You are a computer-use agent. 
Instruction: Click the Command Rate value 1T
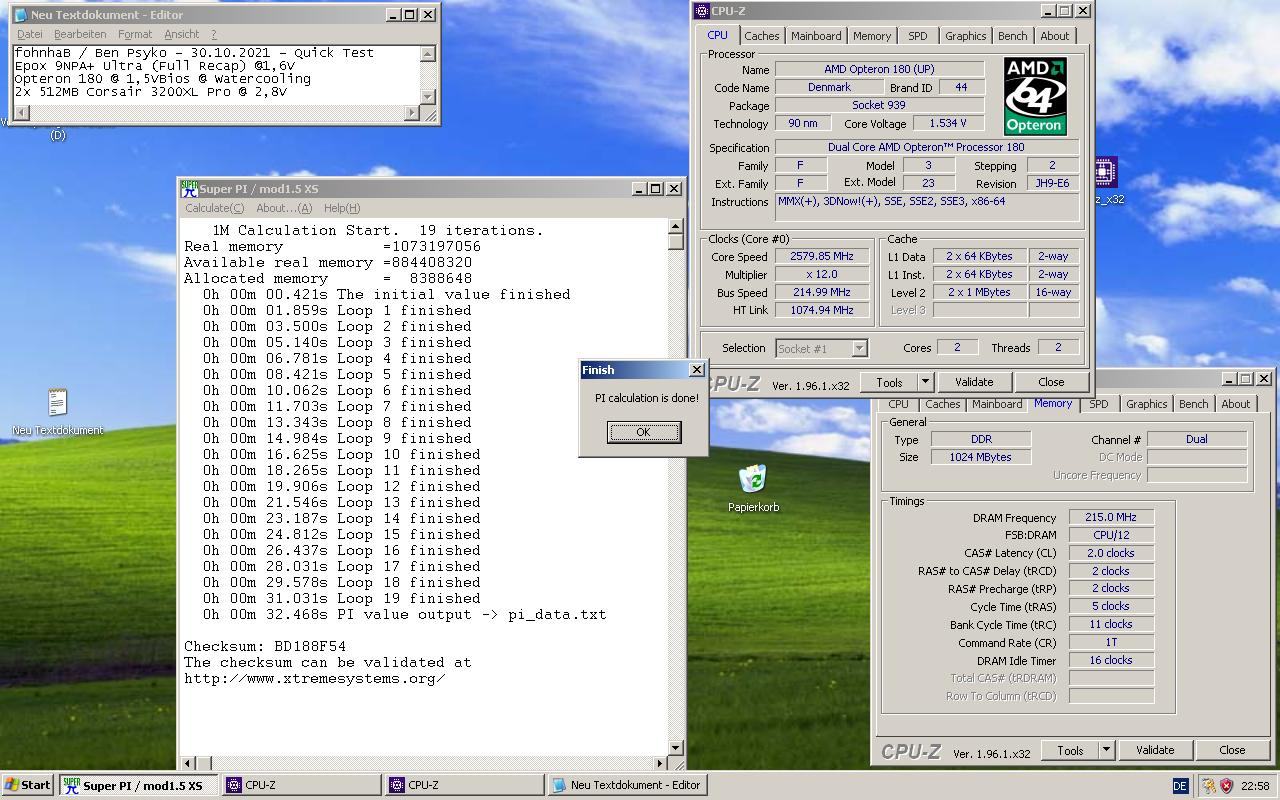click(x=1111, y=642)
